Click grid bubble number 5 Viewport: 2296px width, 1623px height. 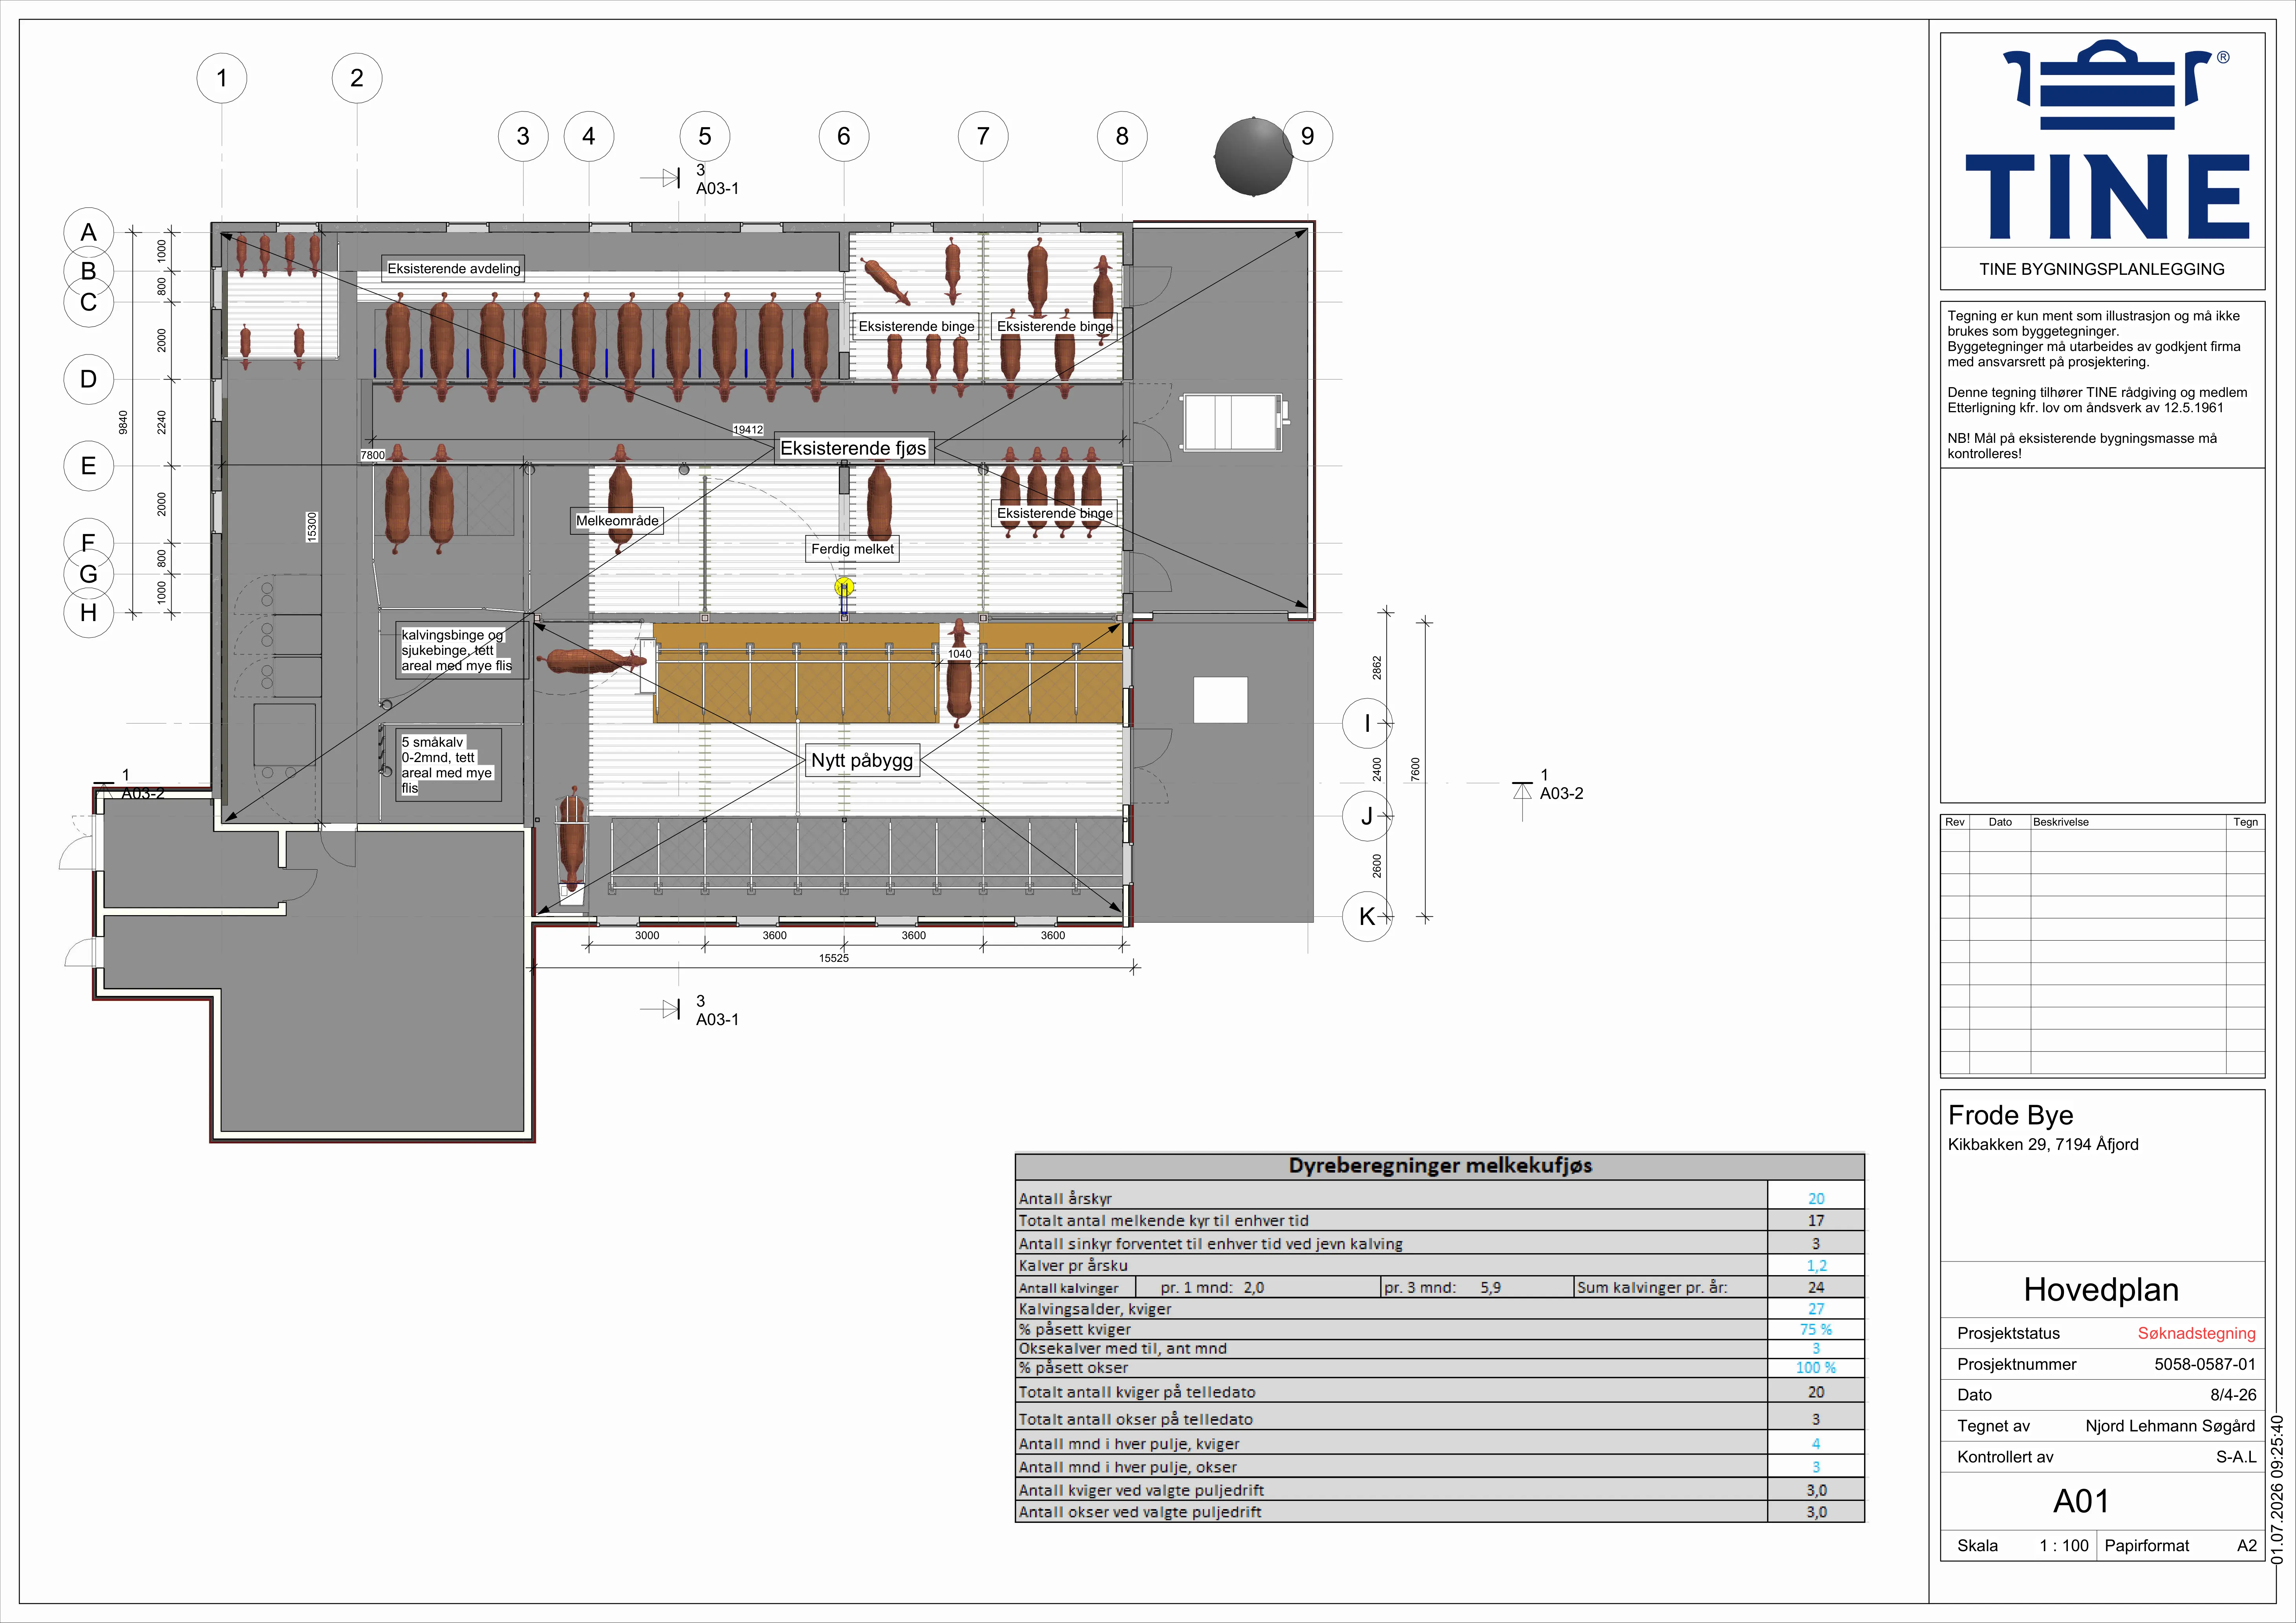[x=705, y=136]
